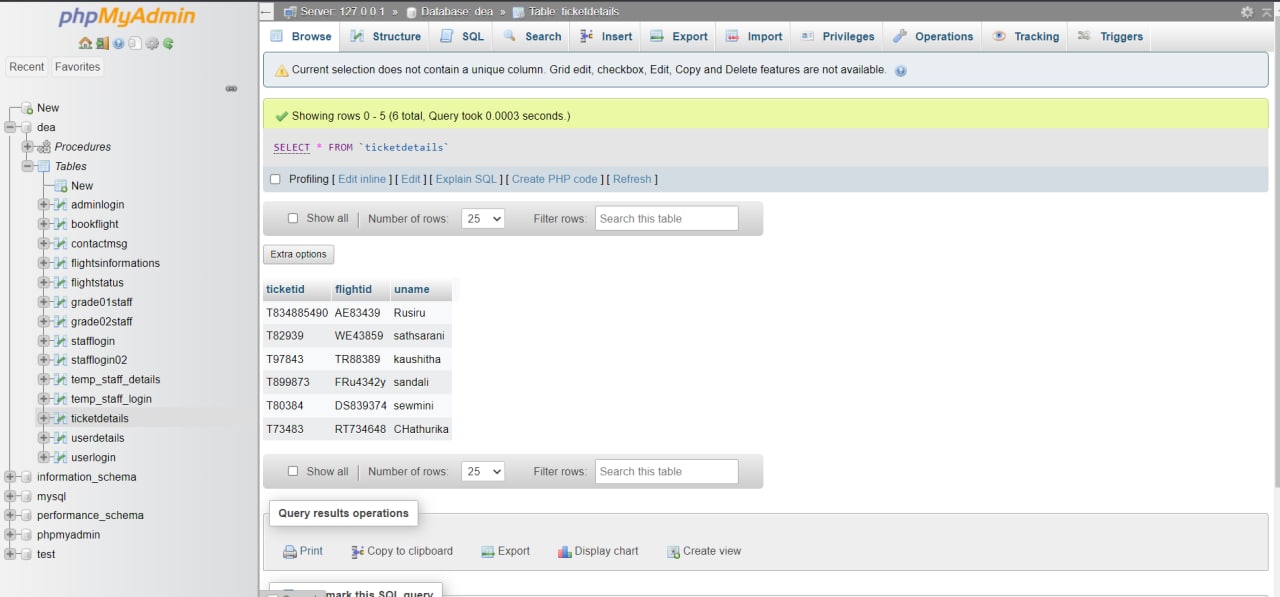The width and height of the screenshot is (1280, 597).
Task: Expand the stafflogin table node
Action: tap(43, 341)
